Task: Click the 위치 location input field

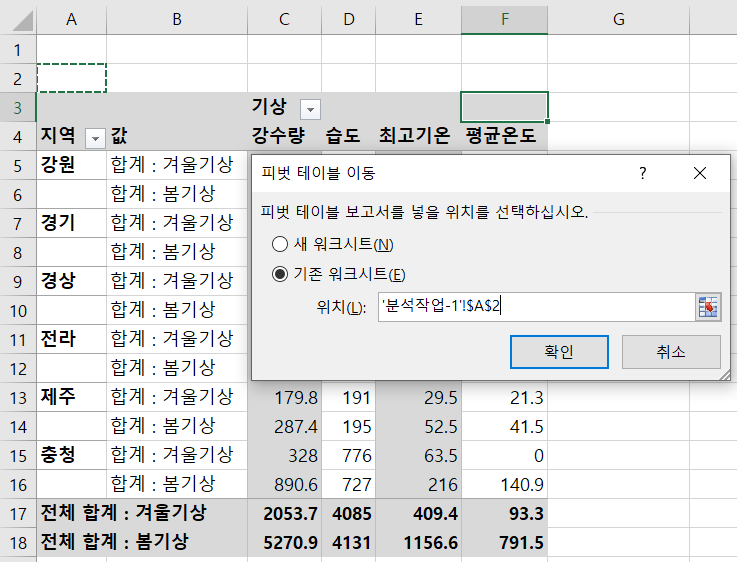Action: click(x=535, y=306)
